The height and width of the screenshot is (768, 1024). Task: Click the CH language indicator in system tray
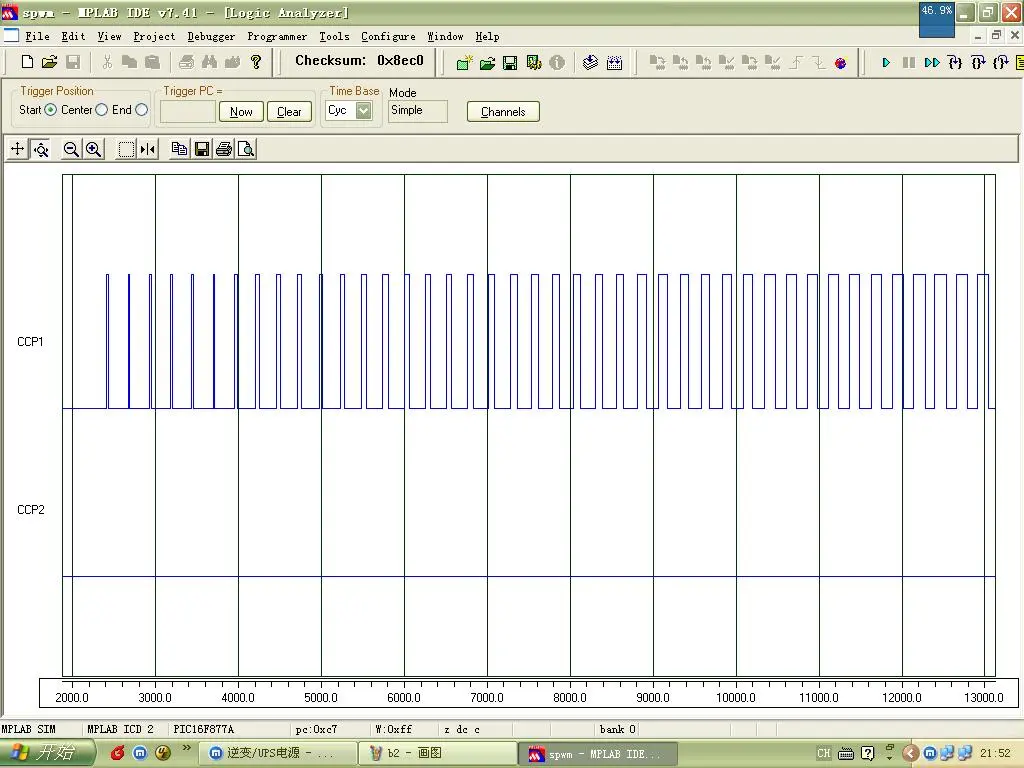(x=824, y=753)
